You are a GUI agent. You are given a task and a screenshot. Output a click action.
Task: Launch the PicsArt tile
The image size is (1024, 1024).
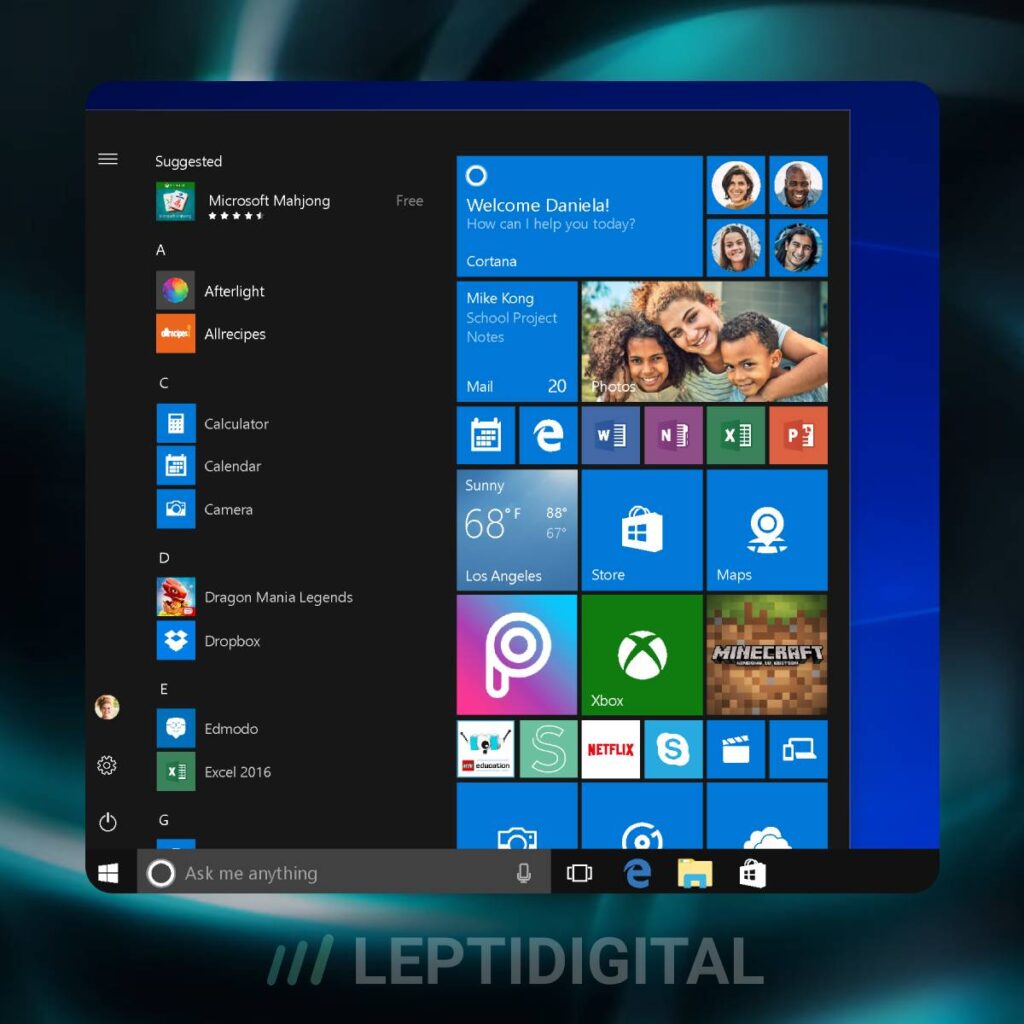517,655
